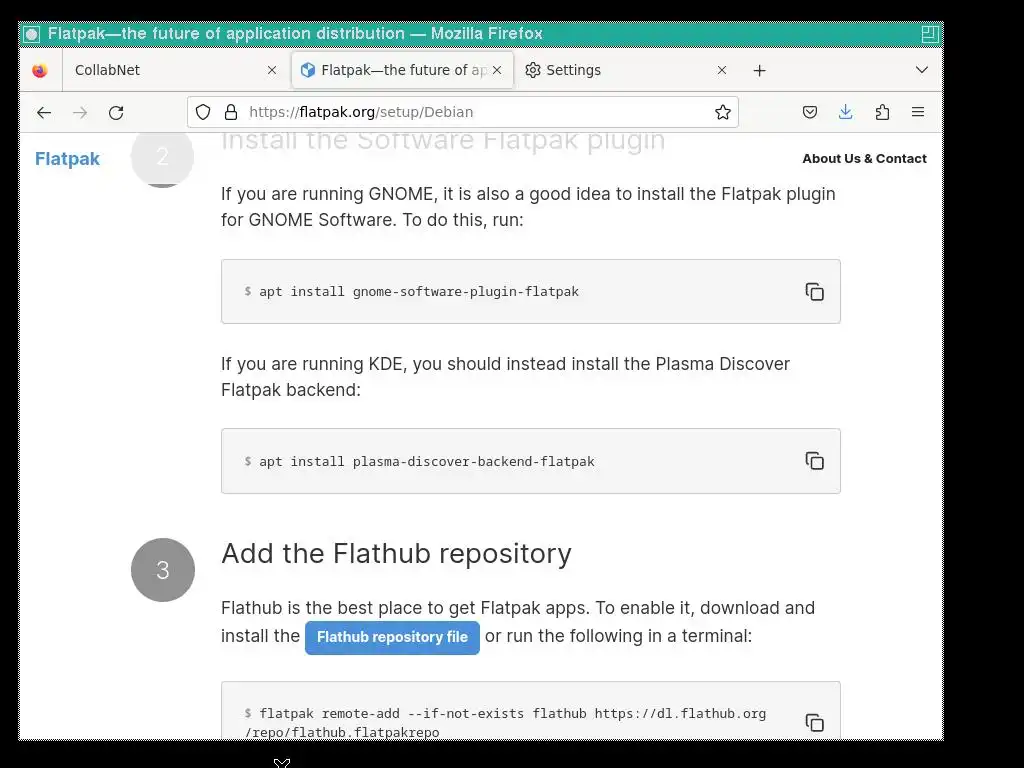The width and height of the screenshot is (1024, 768).
Task: Copy plasma-discover-backend-flatpak command
Action: [814, 461]
